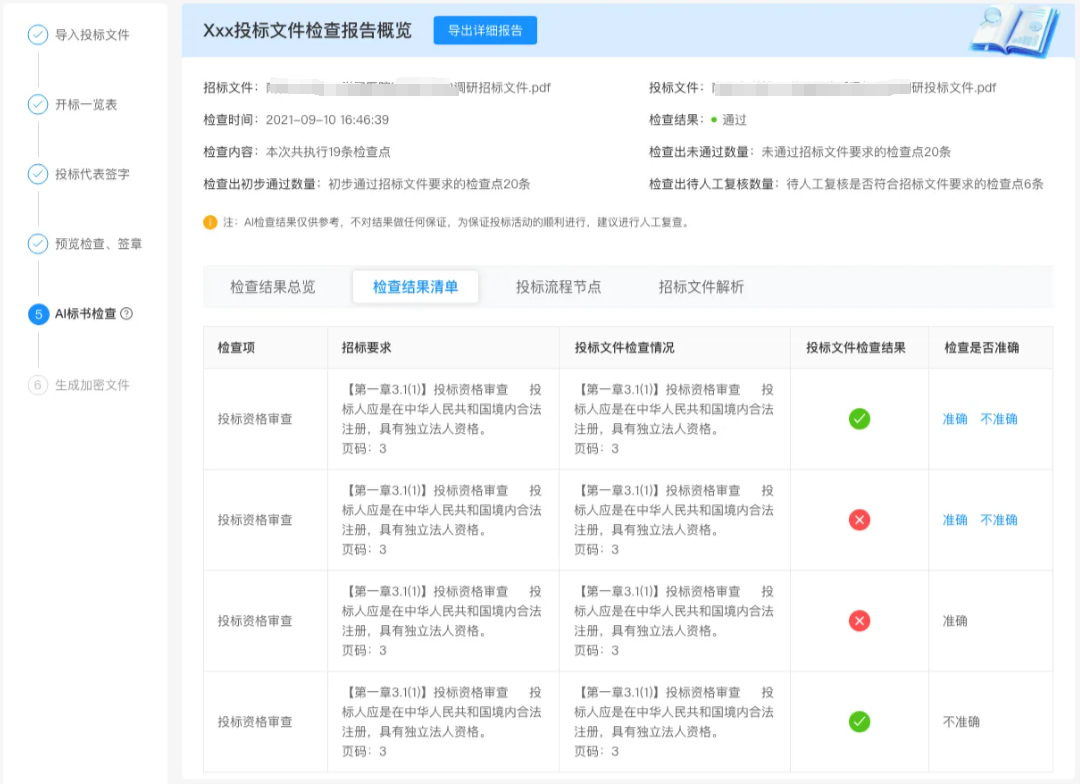Click the 投标文件 pdf file name

[854, 87]
